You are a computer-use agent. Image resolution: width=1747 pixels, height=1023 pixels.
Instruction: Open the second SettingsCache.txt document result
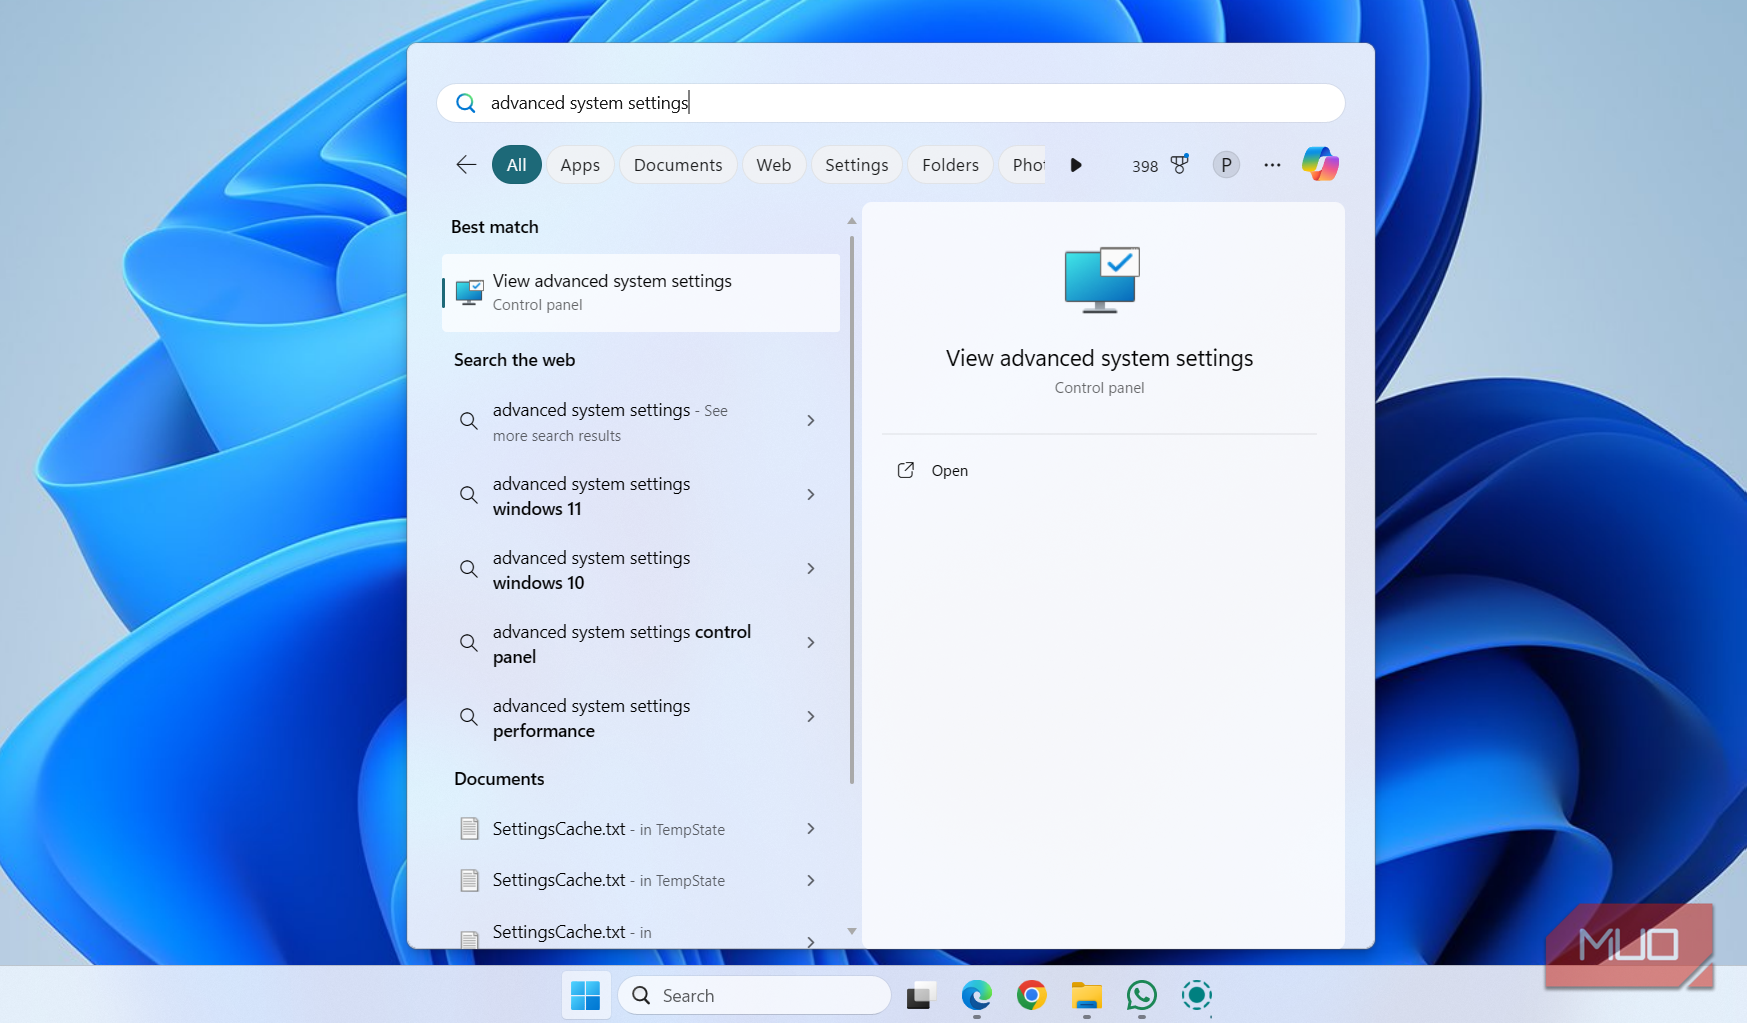tap(620, 880)
